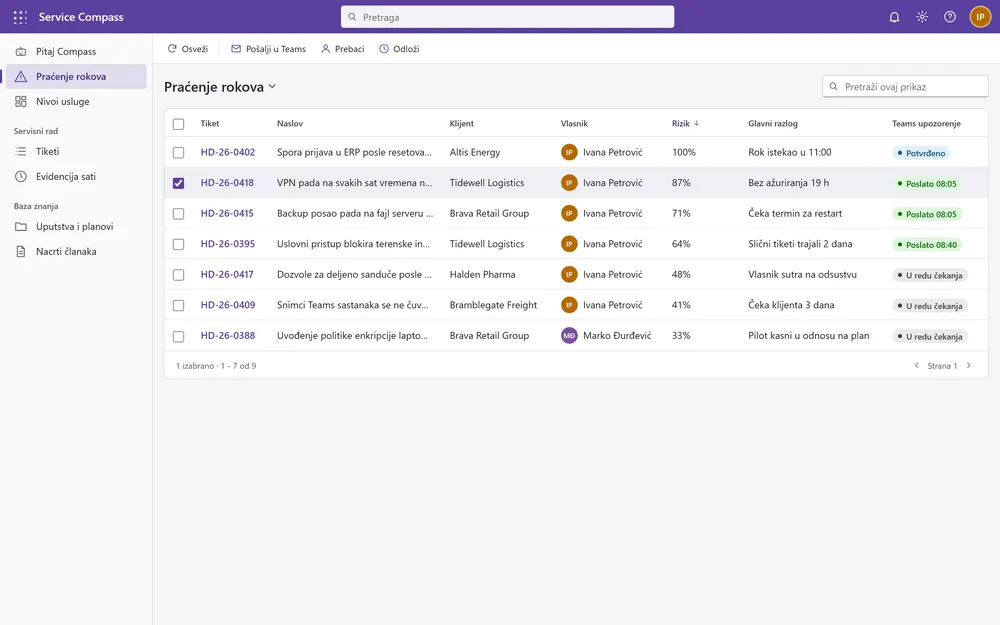Check the box for ticket HD-26-0395

pos(179,244)
